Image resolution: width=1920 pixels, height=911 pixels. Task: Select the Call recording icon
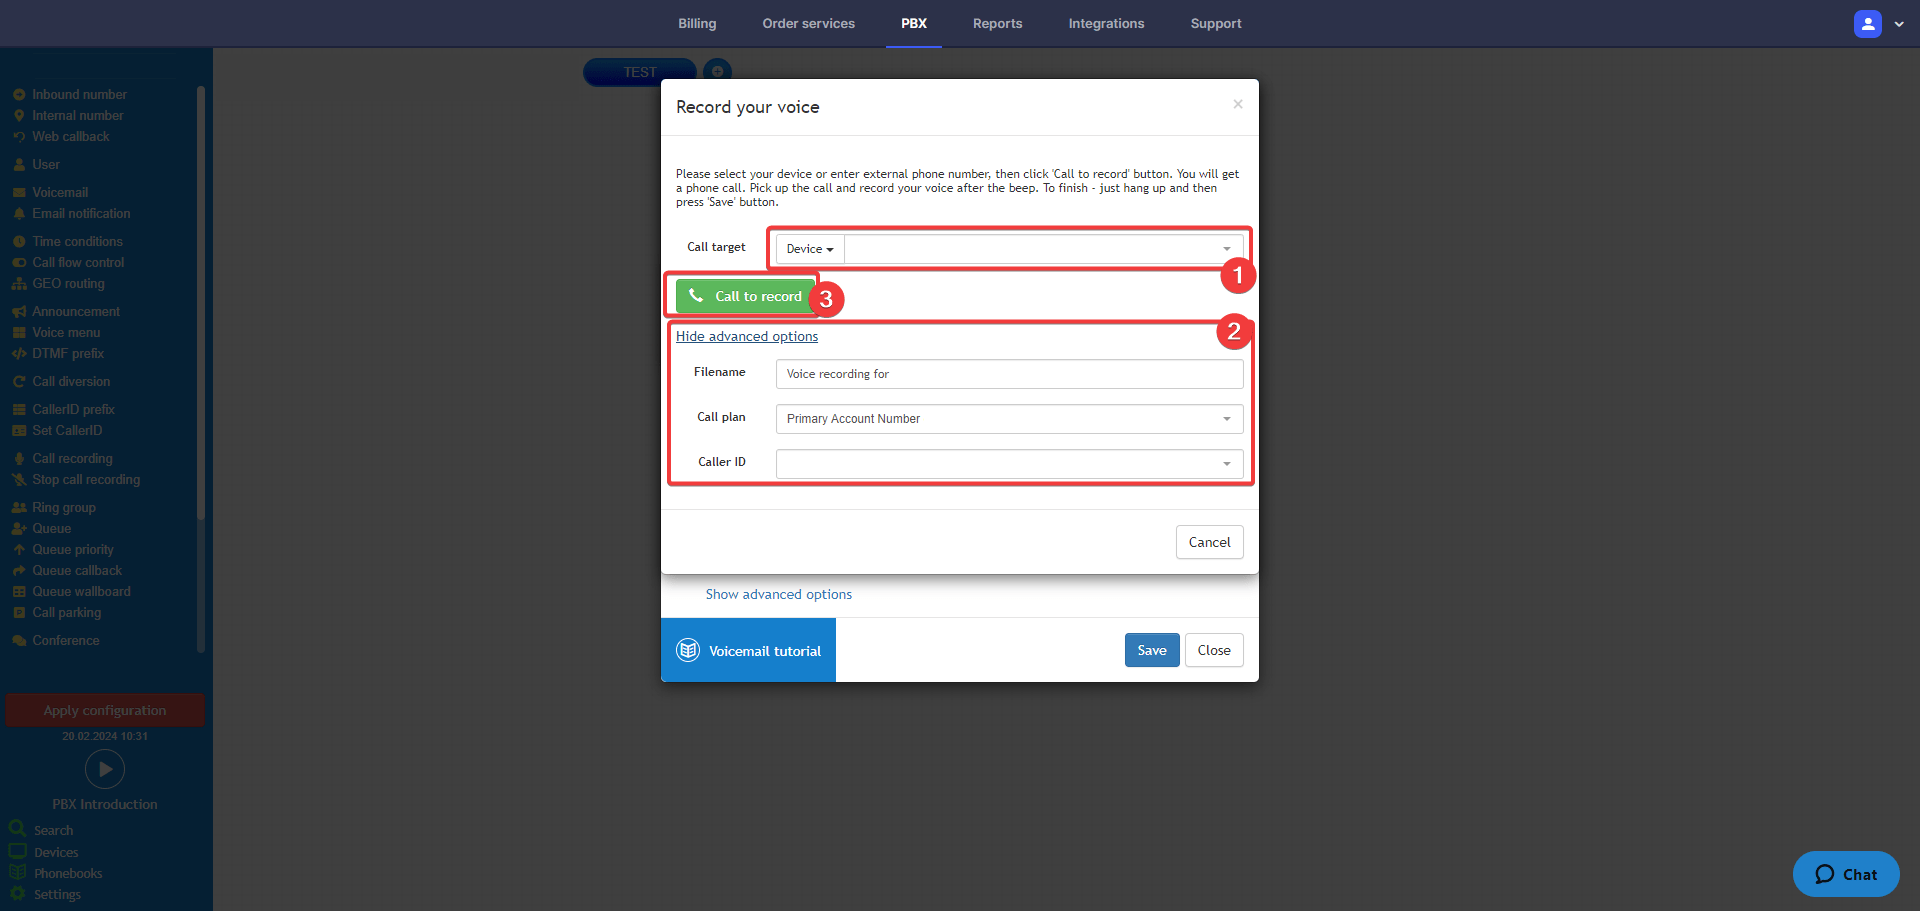pyautogui.click(x=19, y=458)
